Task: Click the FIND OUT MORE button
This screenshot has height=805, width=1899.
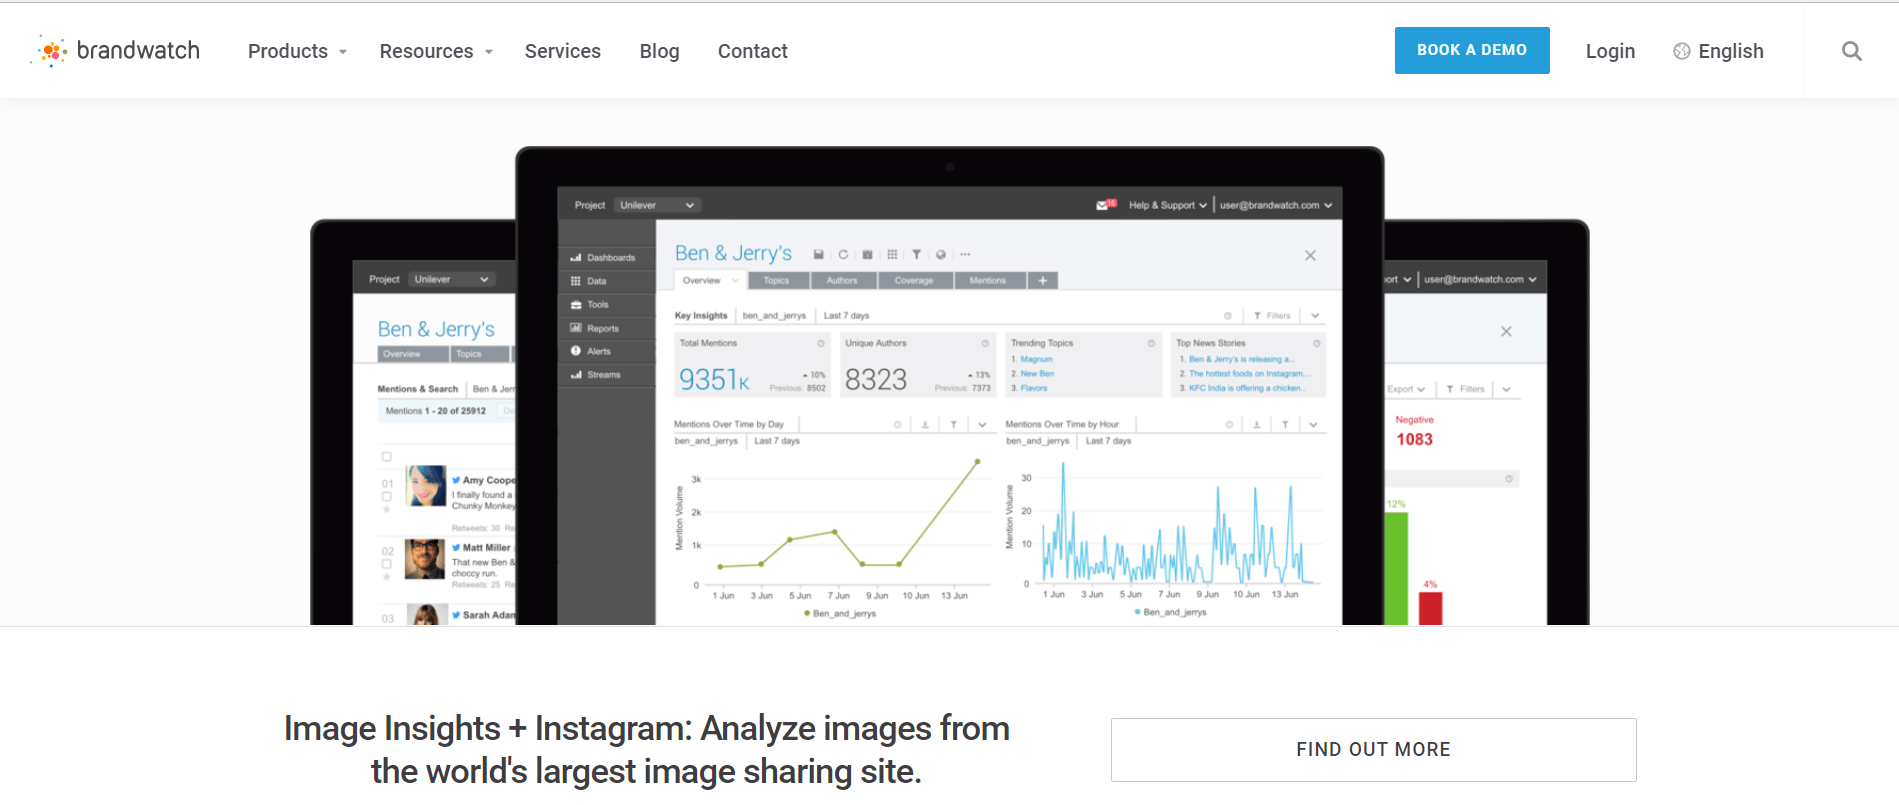Action: click(1373, 750)
